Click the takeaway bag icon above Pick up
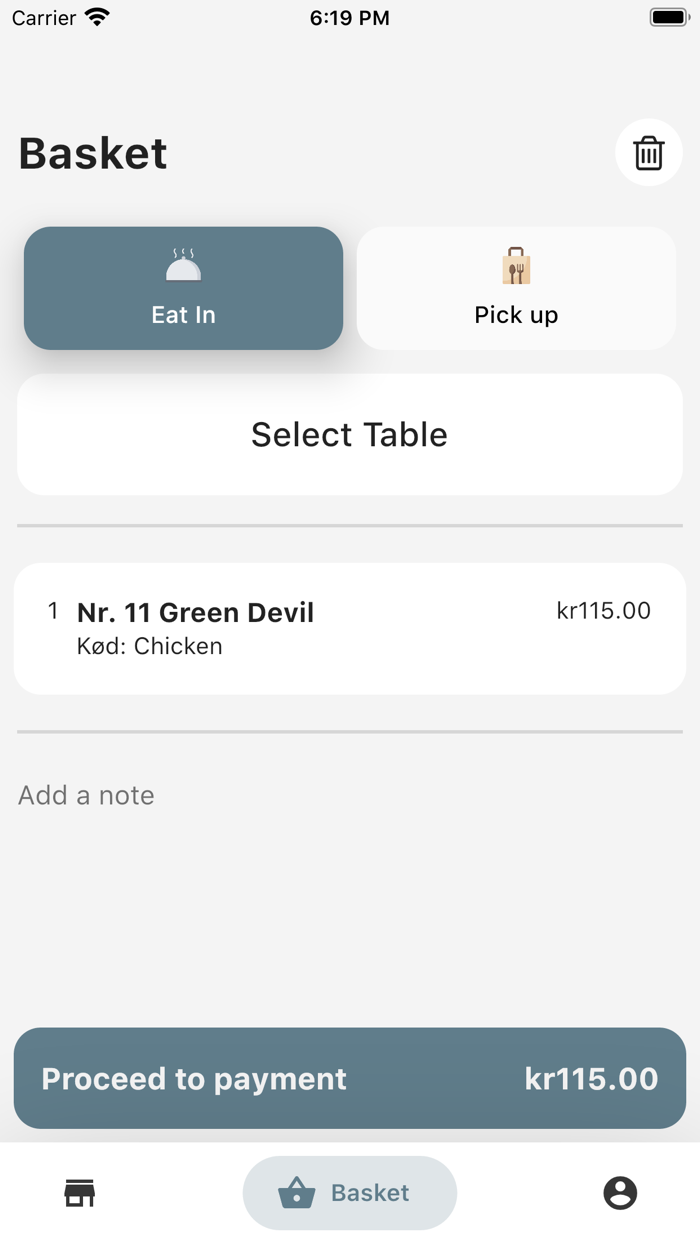700x1244 pixels. tap(516, 266)
